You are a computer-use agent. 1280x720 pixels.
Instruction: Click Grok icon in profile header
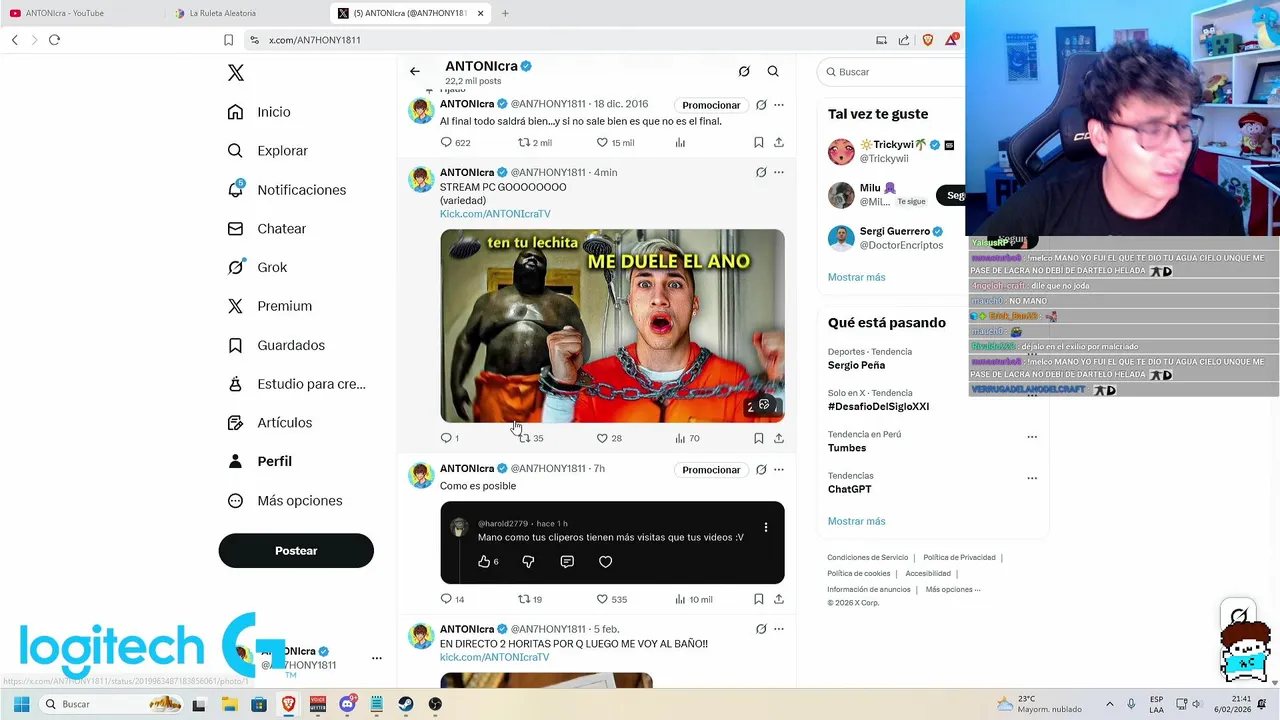(x=744, y=72)
